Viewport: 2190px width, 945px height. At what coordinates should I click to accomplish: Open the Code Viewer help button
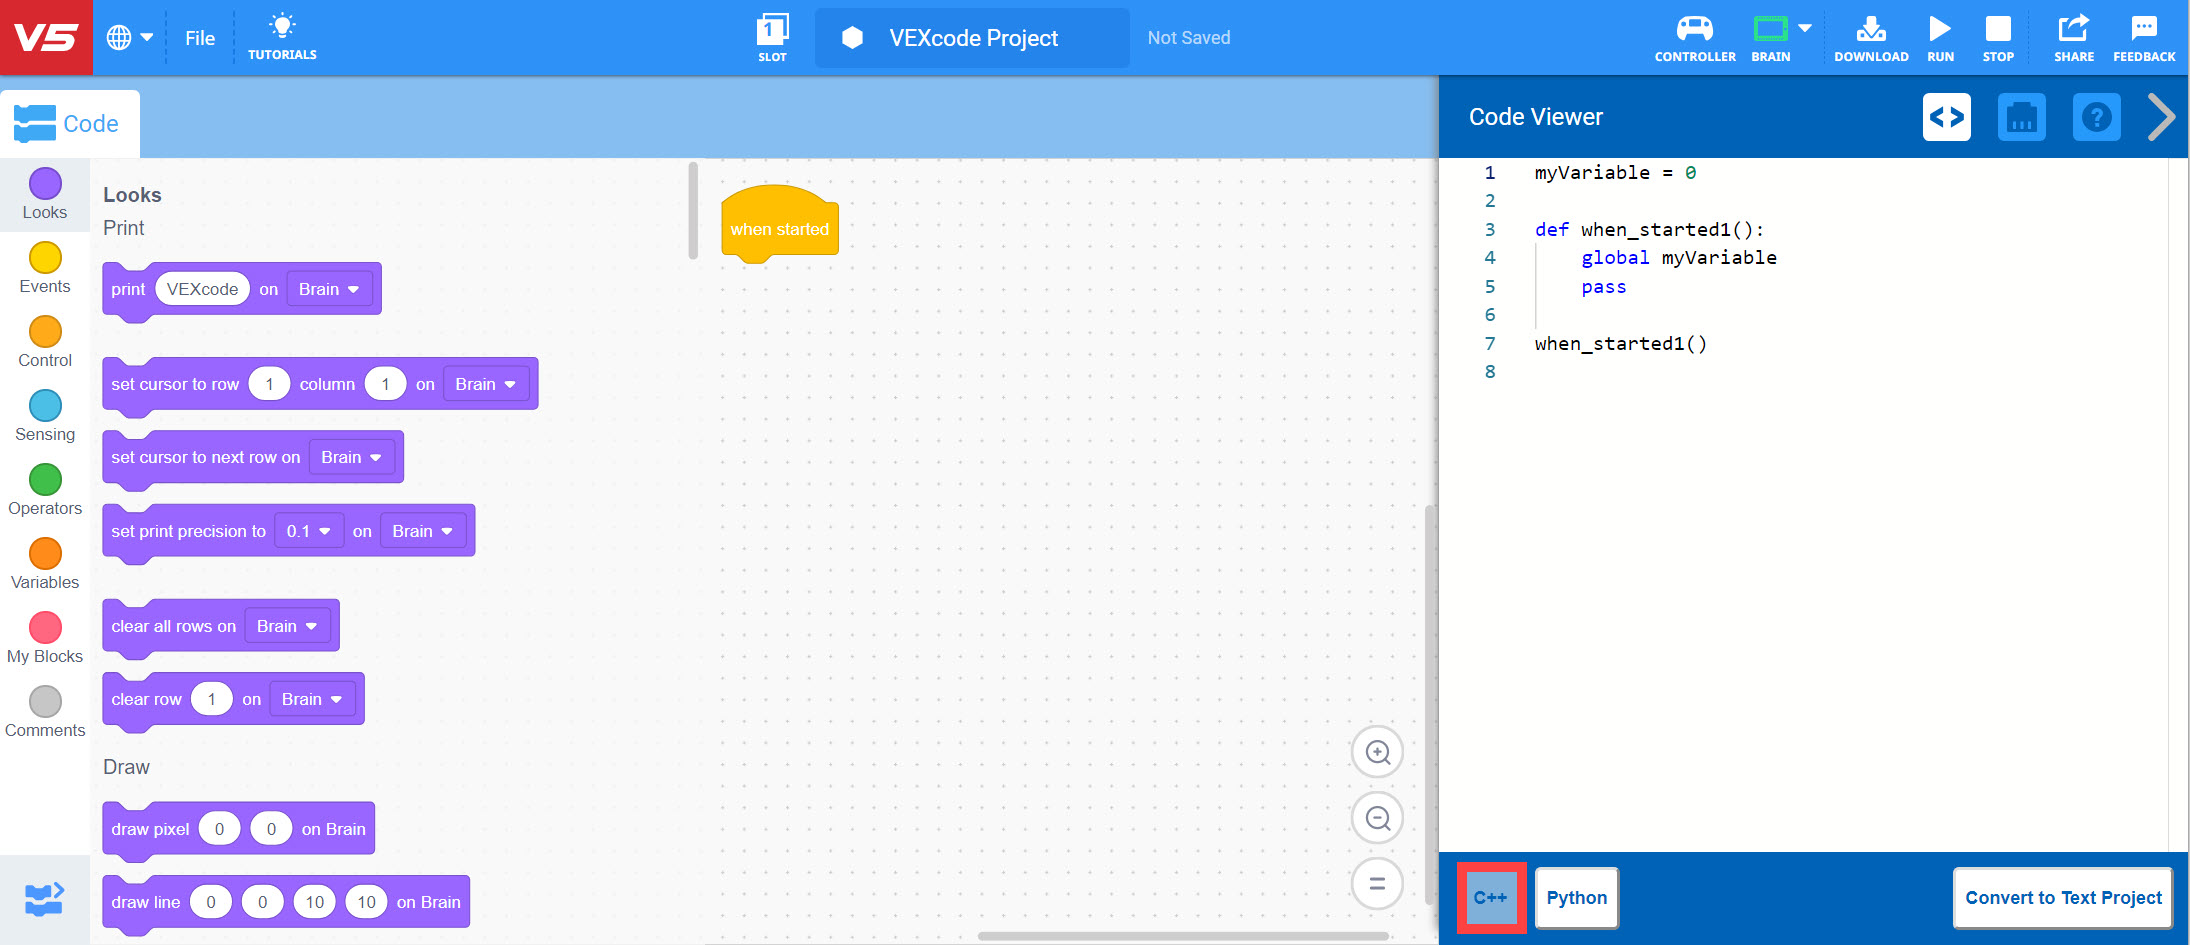pos(2096,117)
